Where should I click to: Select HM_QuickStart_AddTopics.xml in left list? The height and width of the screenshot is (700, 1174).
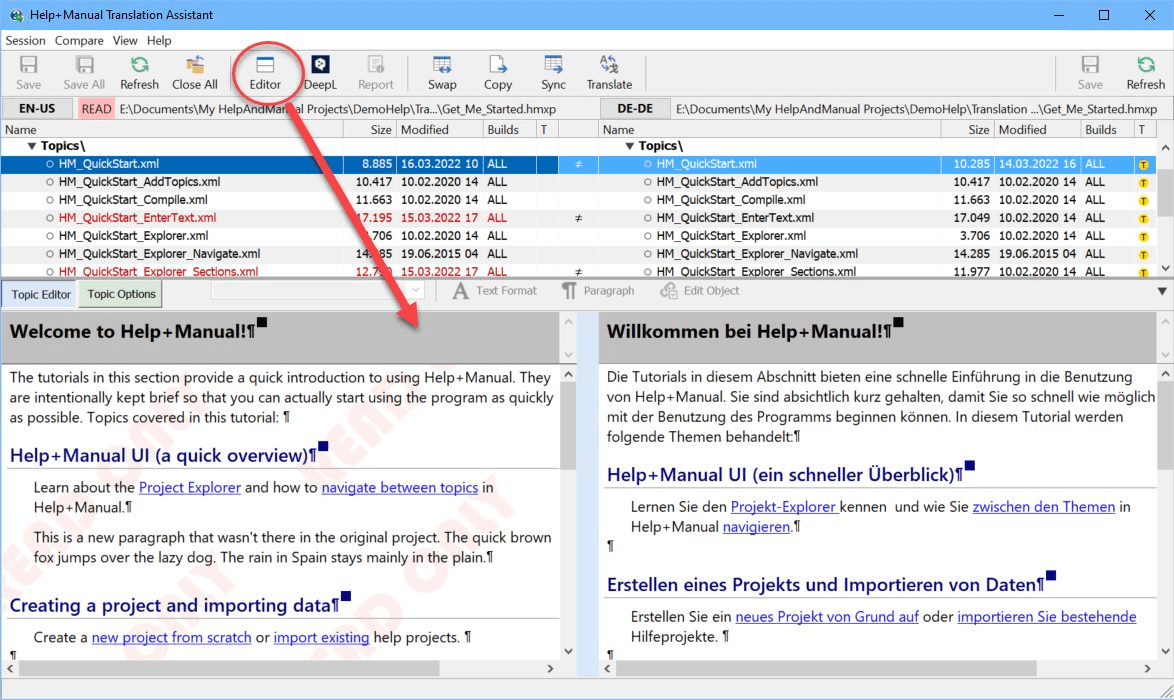139,182
